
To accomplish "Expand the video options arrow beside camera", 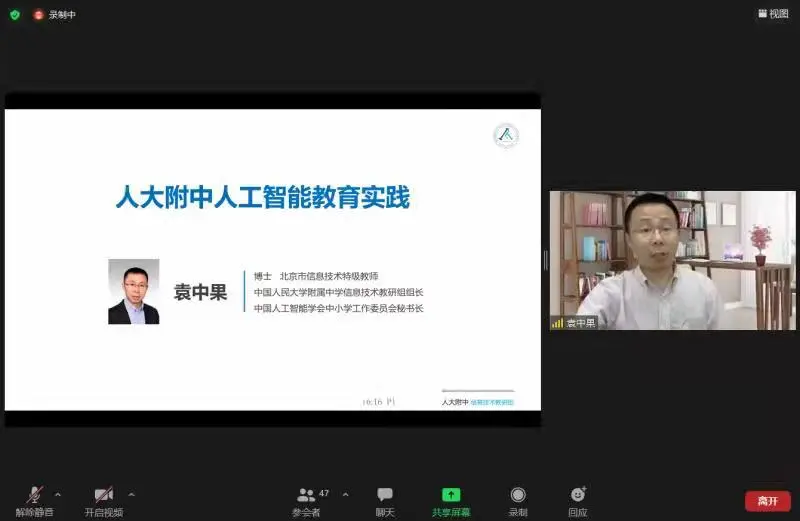I will pyautogui.click(x=131, y=494).
